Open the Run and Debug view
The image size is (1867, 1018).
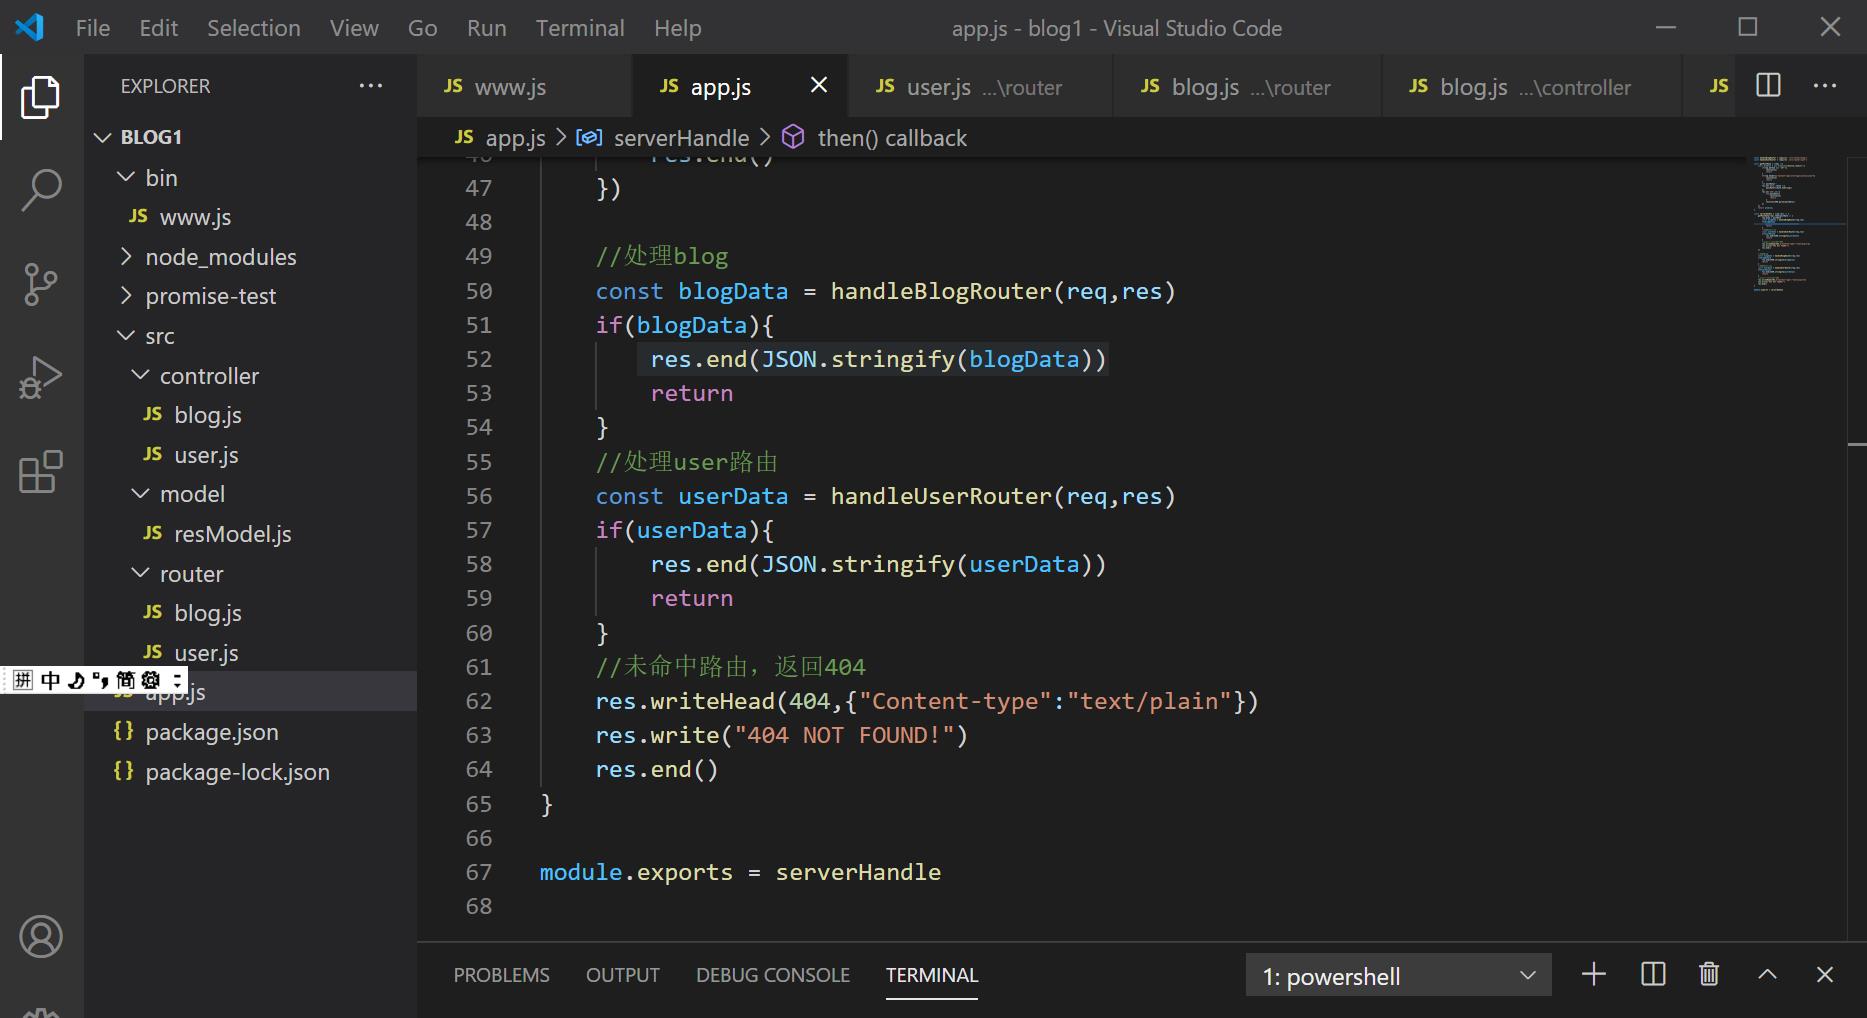tap(41, 378)
